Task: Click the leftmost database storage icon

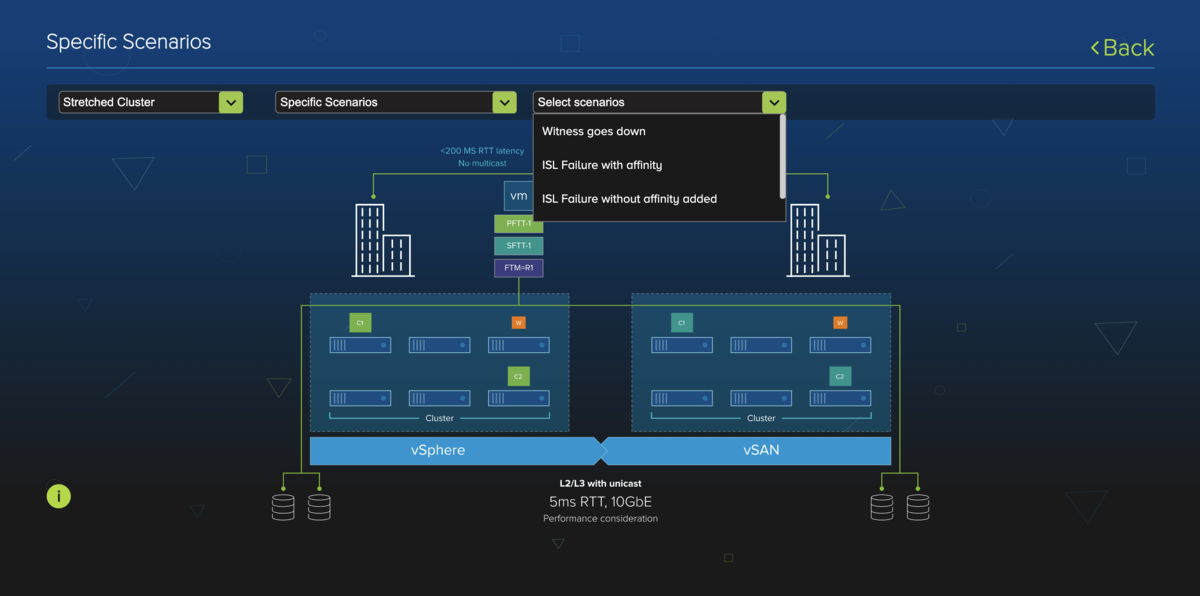Action: click(x=283, y=507)
